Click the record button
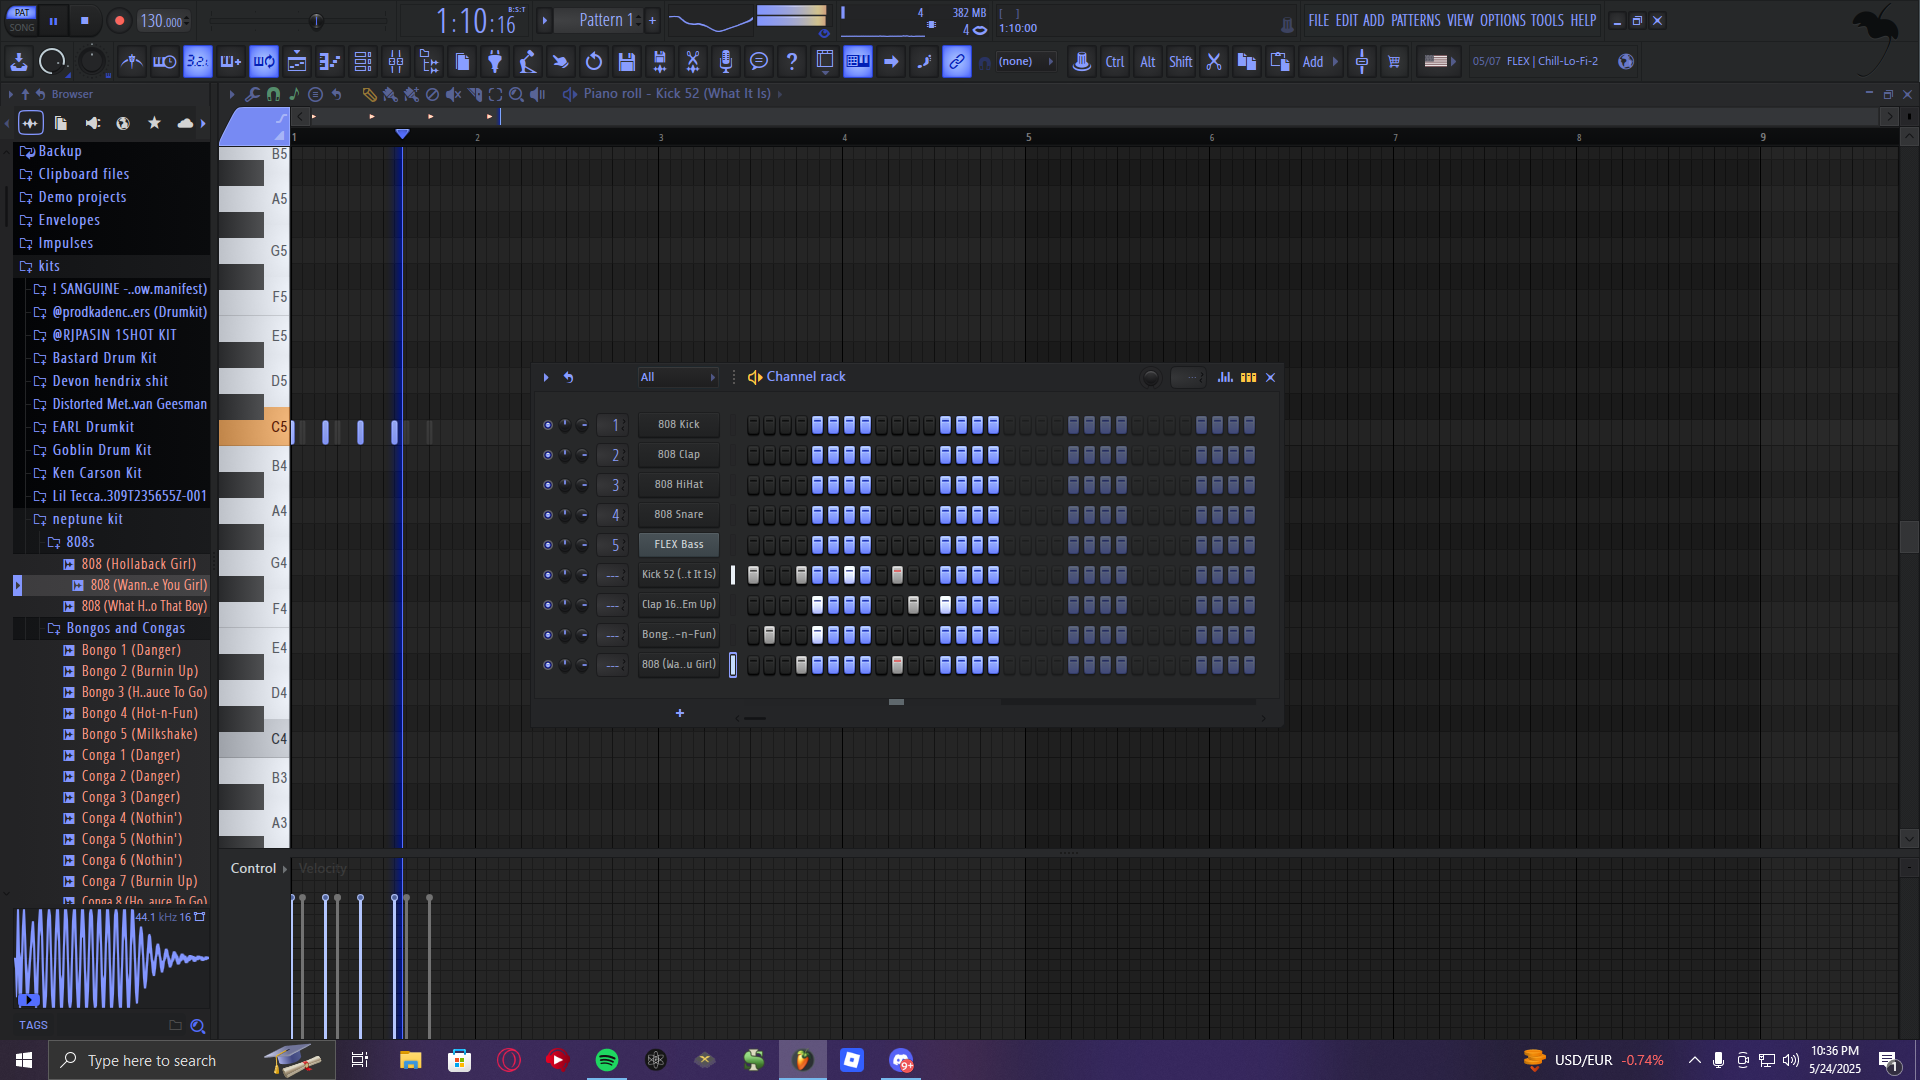This screenshot has width=1920, height=1080. (119, 20)
